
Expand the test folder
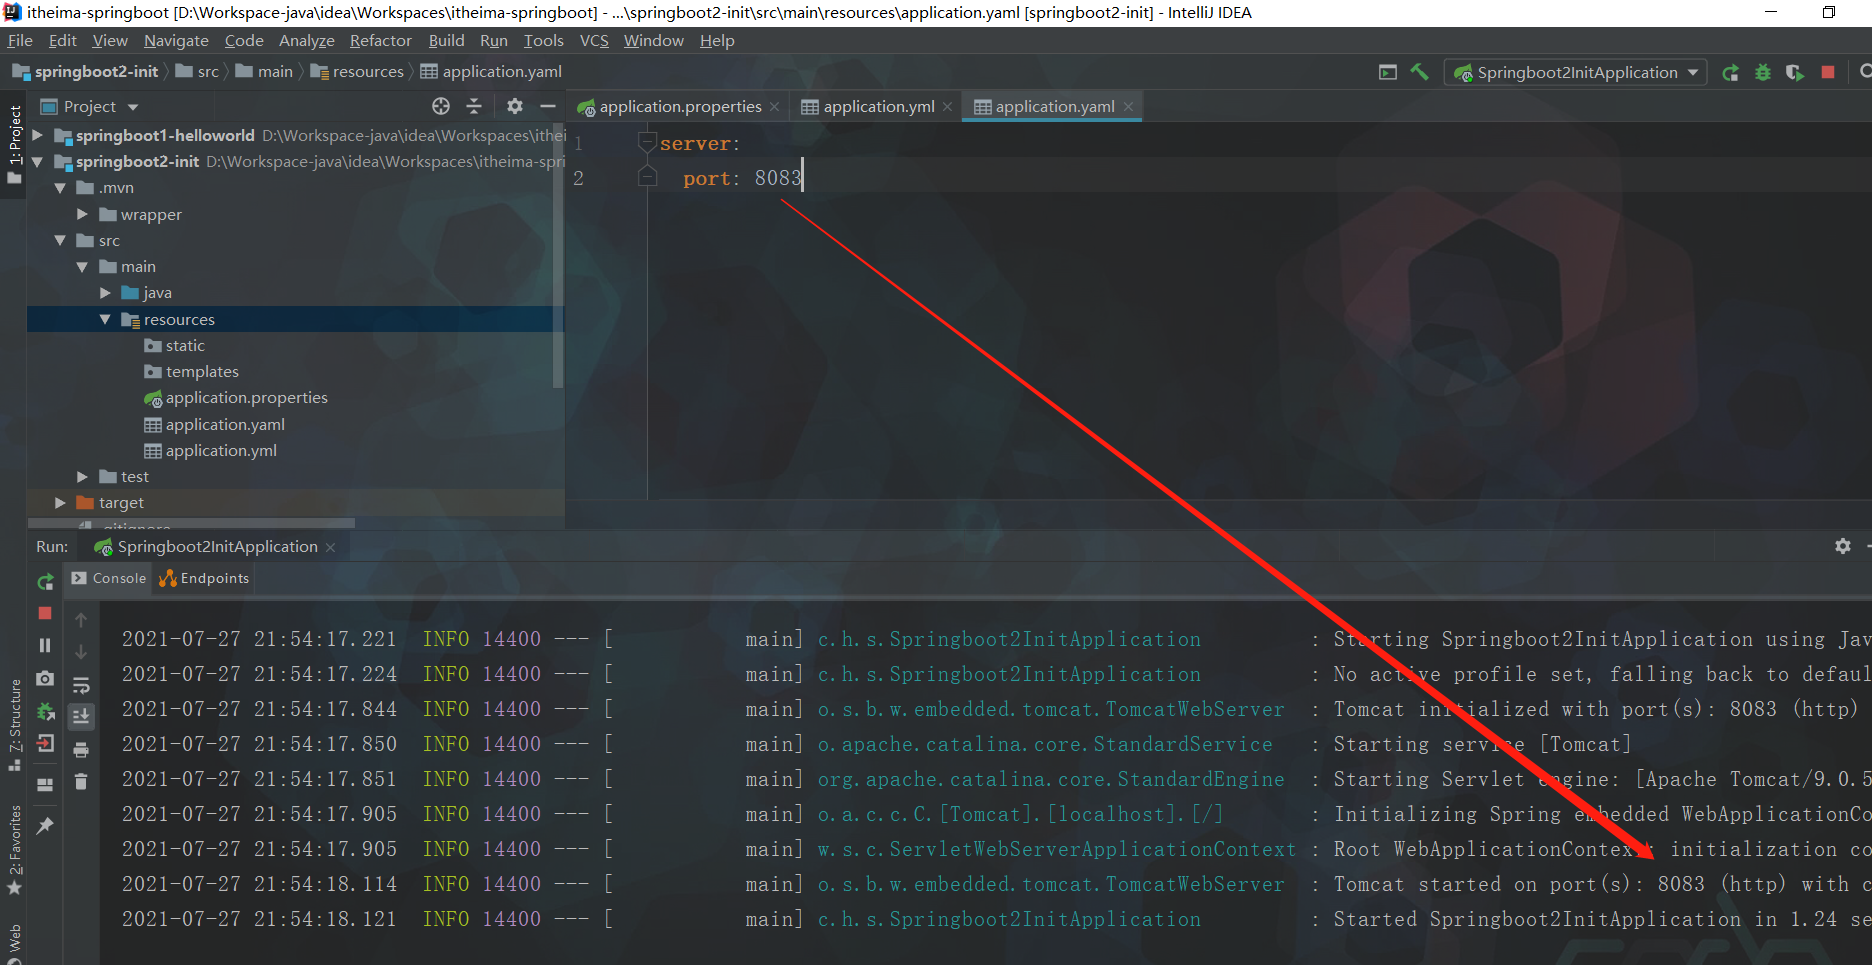click(x=82, y=477)
